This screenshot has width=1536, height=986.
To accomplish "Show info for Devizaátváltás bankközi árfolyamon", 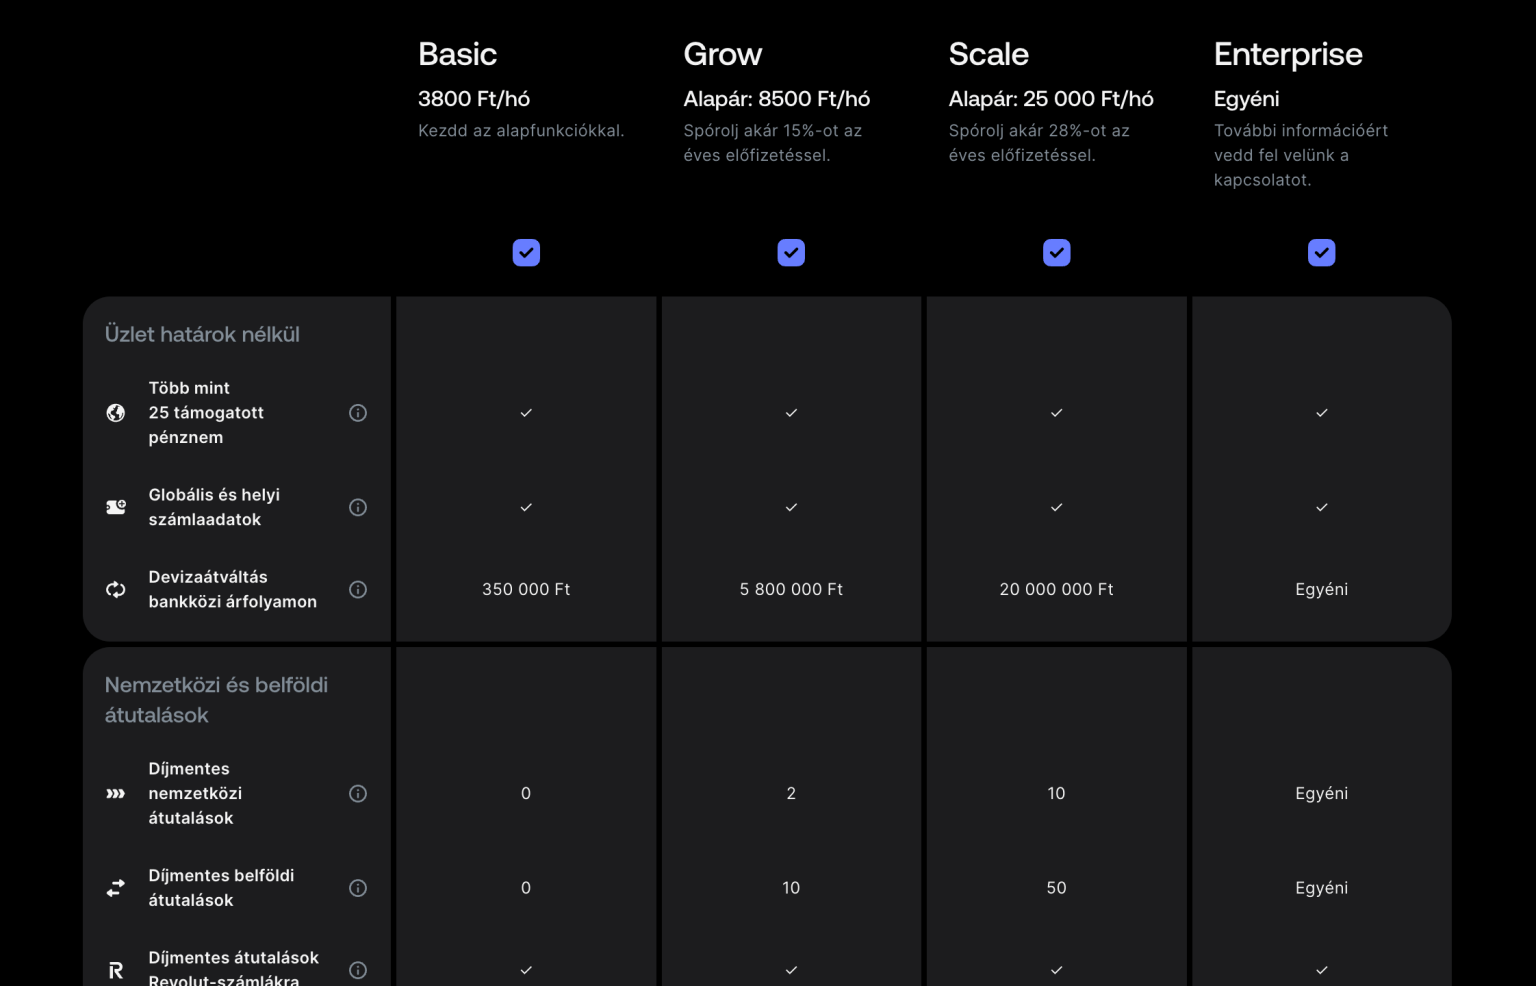I will (x=358, y=590).
